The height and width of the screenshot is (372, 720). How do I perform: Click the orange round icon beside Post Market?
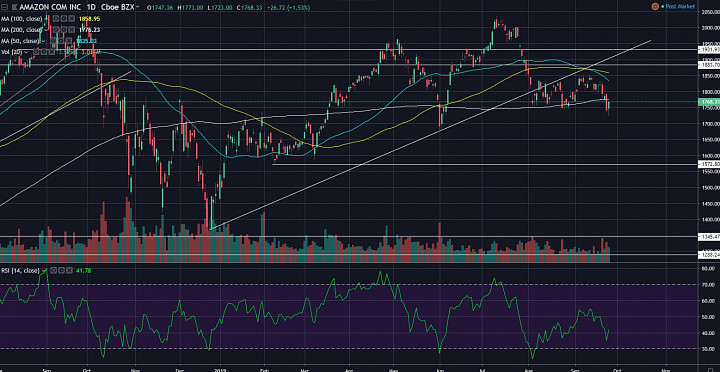[x=655, y=6]
